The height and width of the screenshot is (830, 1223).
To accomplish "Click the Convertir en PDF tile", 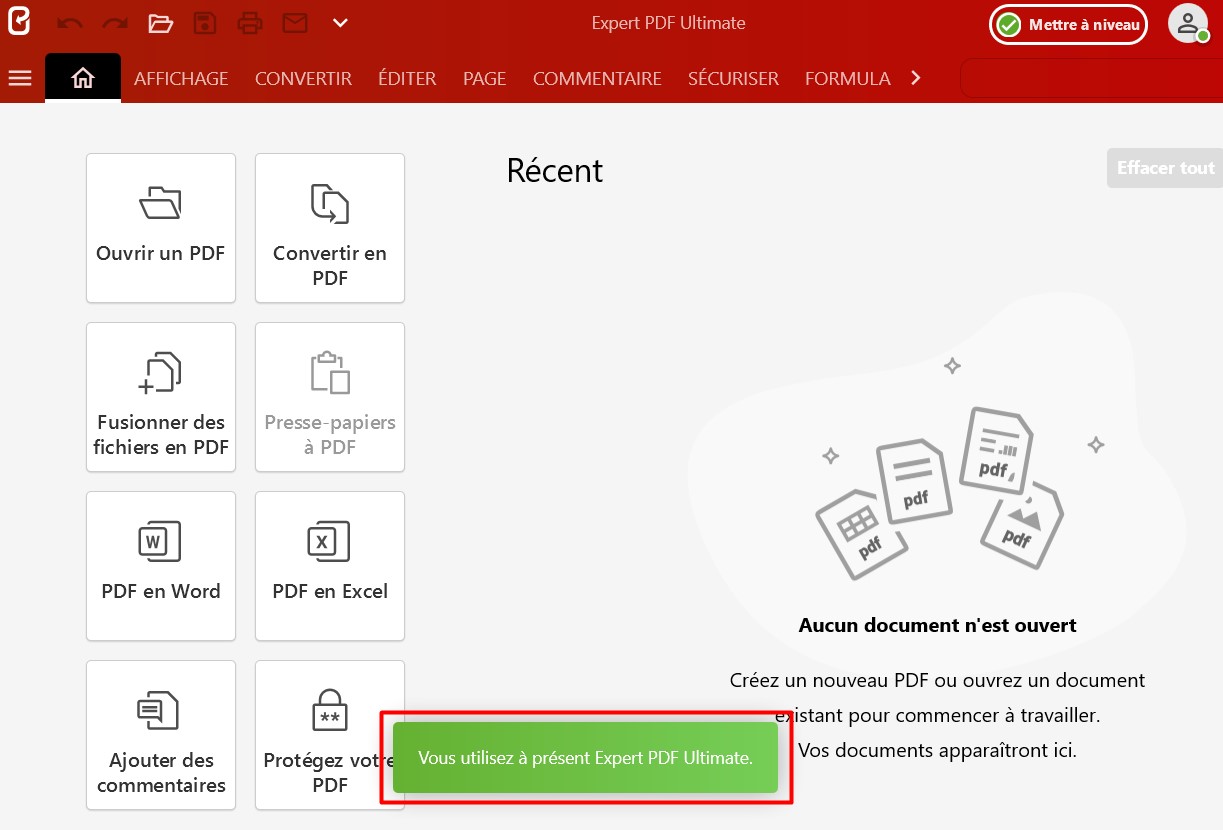I will (x=330, y=228).
